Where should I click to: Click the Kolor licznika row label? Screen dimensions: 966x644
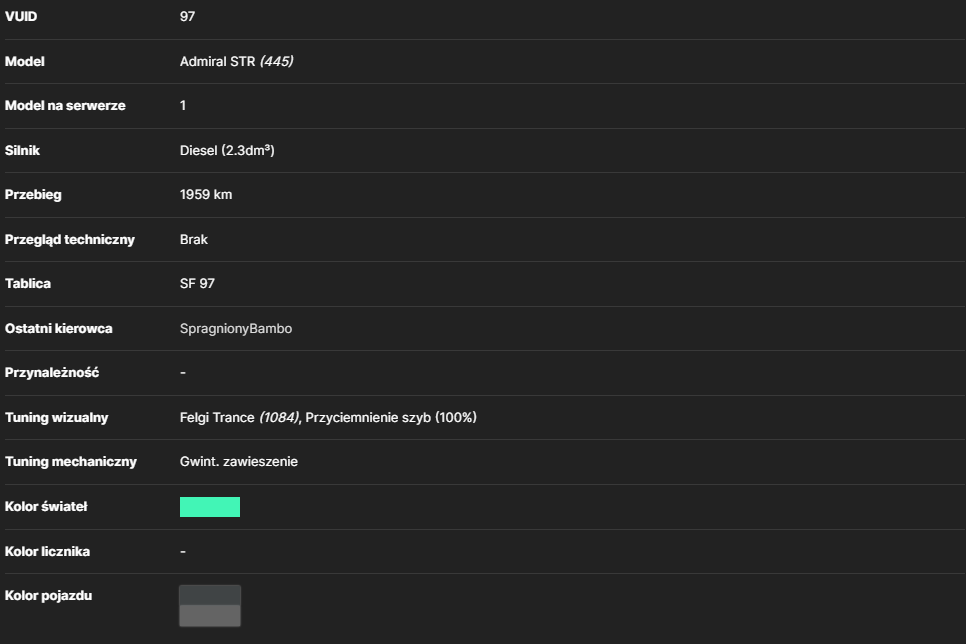(x=47, y=552)
